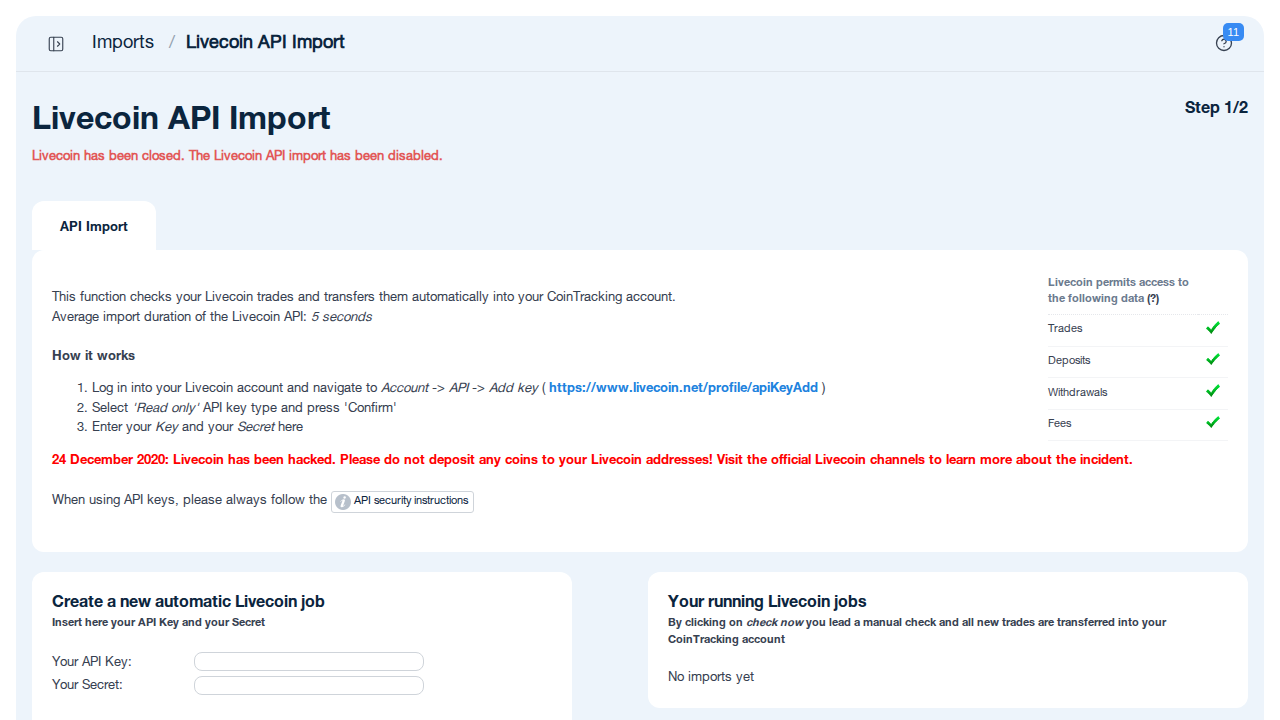The image size is (1280, 720).
Task: Go to Imports breadcrumb
Action: (x=123, y=42)
